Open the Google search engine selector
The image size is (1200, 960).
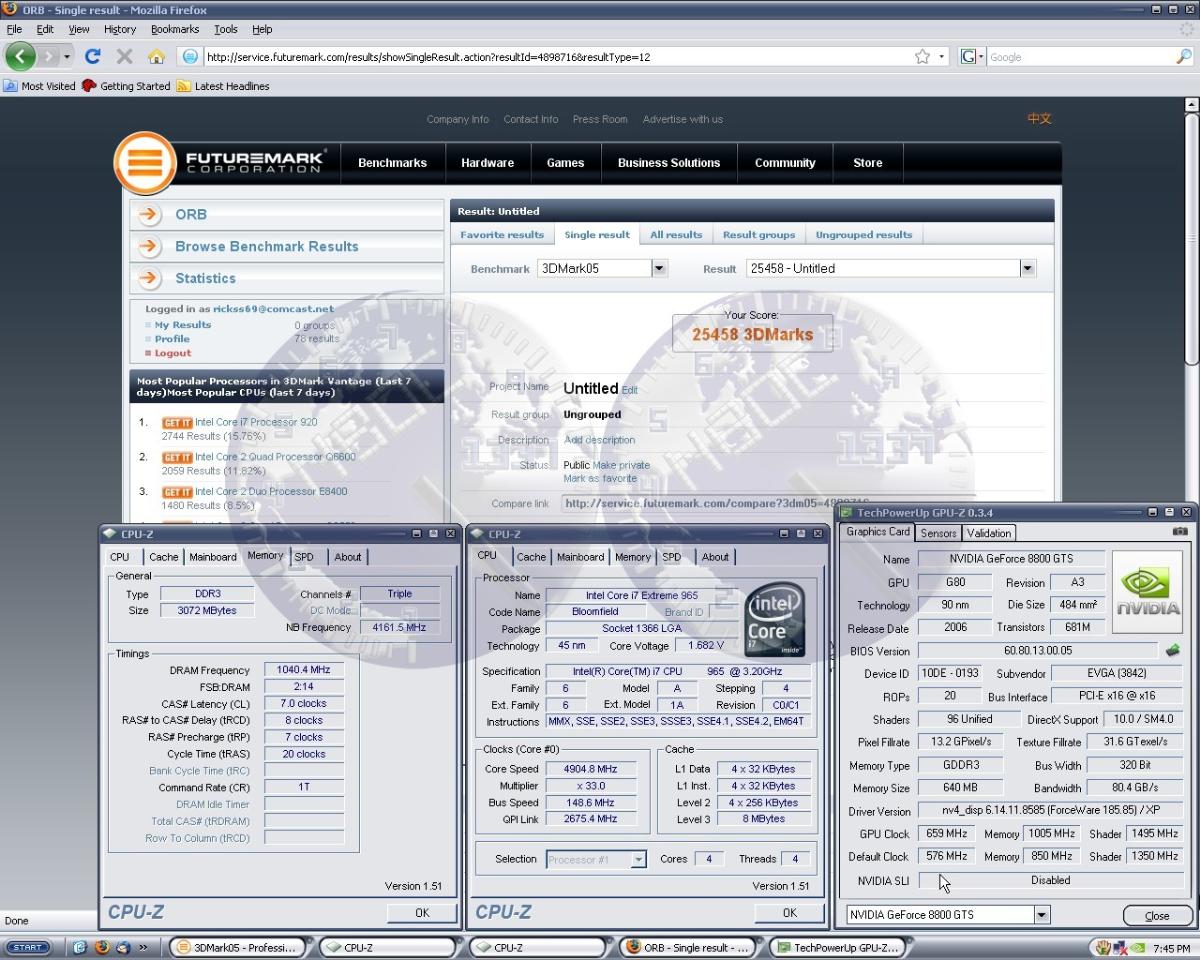(x=972, y=57)
